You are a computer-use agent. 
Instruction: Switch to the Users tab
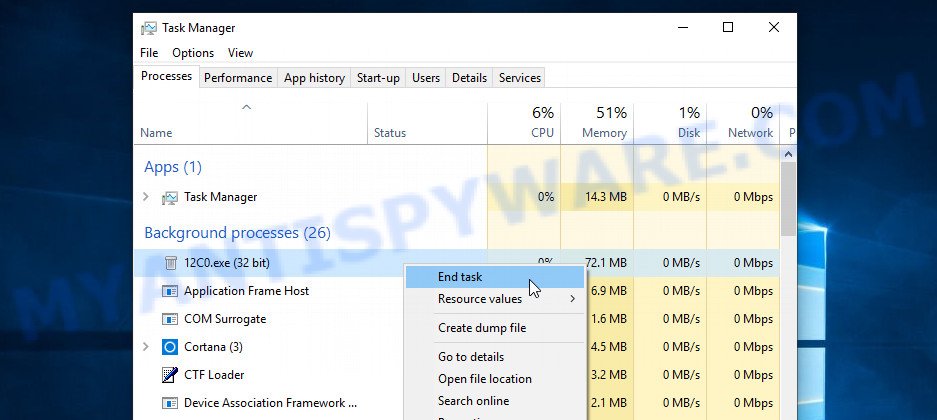click(426, 78)
